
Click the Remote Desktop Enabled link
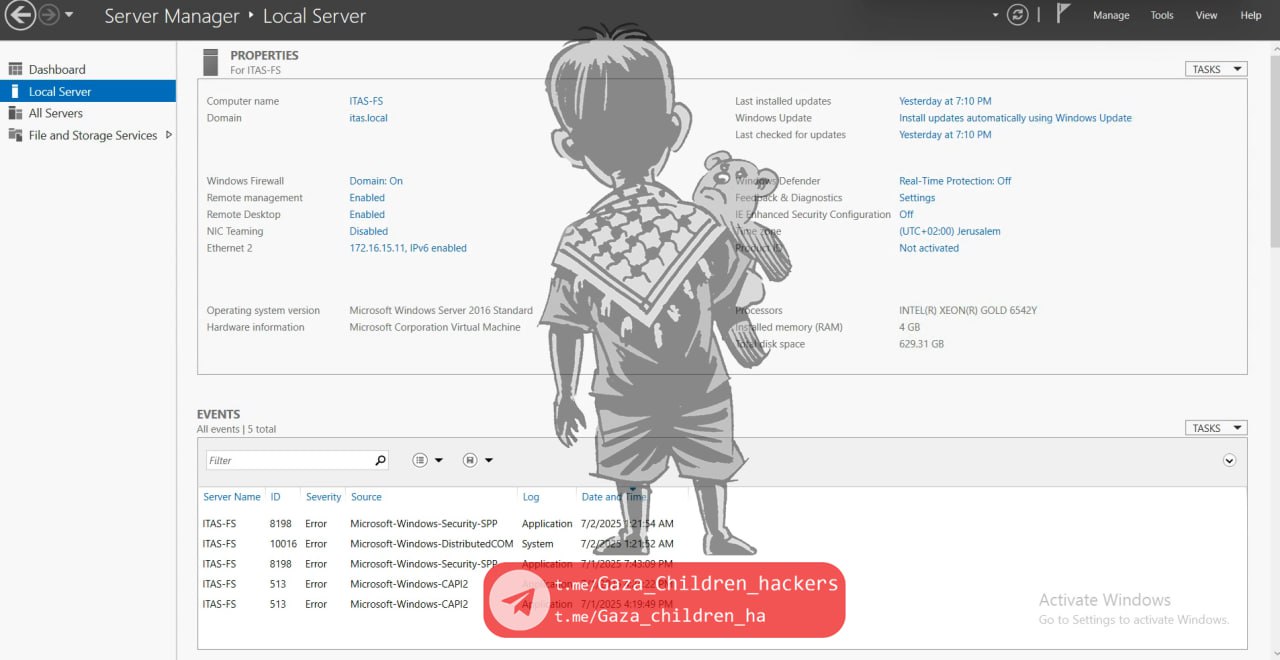(x=367, y=215)
